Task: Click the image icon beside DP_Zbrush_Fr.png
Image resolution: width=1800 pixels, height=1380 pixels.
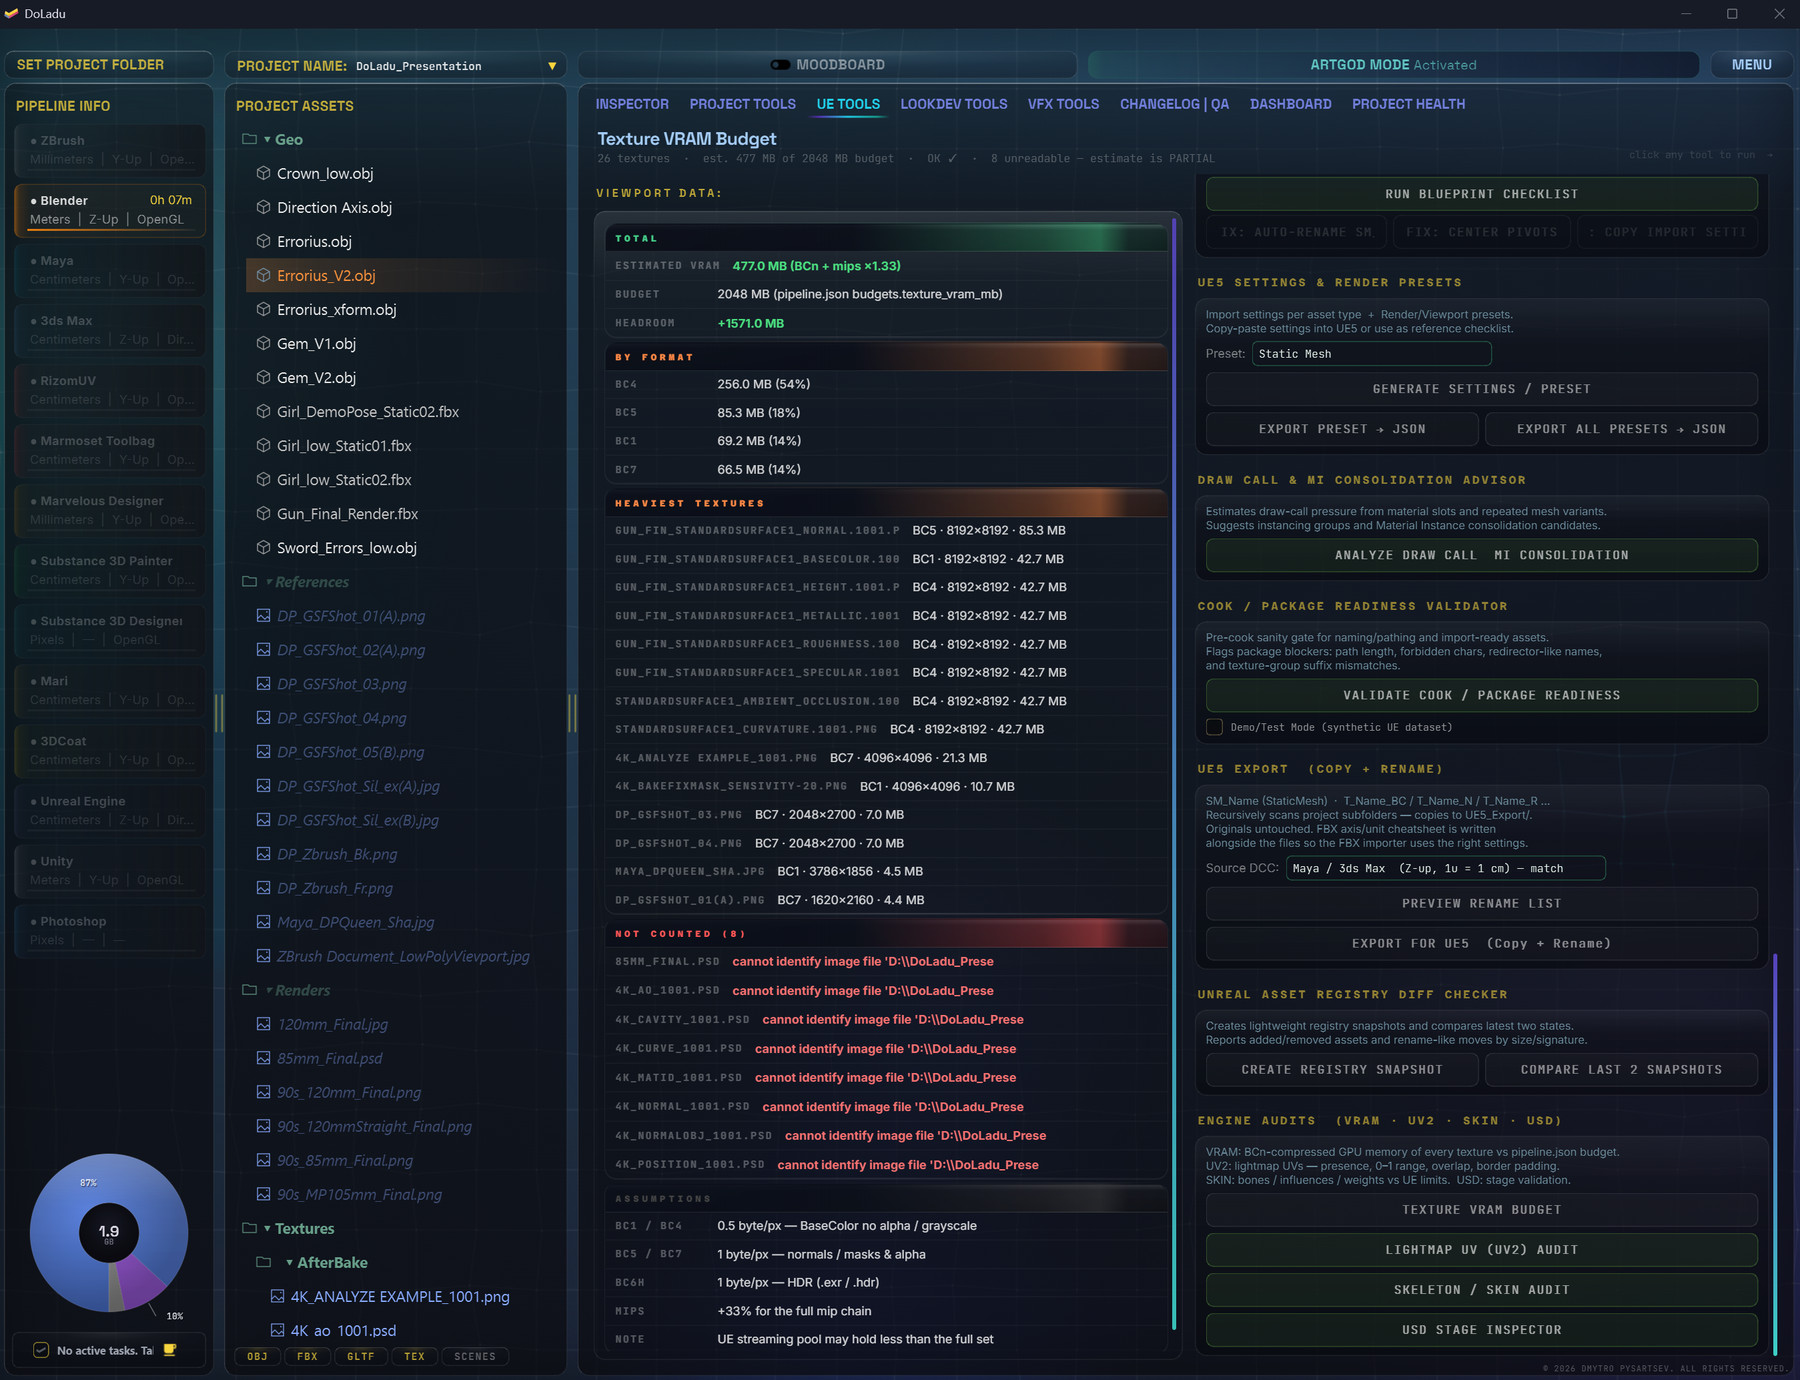Action: point(263,887)
